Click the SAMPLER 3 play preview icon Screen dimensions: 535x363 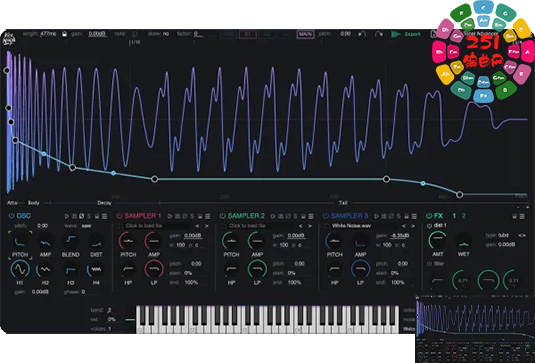[x=376, y=216]
